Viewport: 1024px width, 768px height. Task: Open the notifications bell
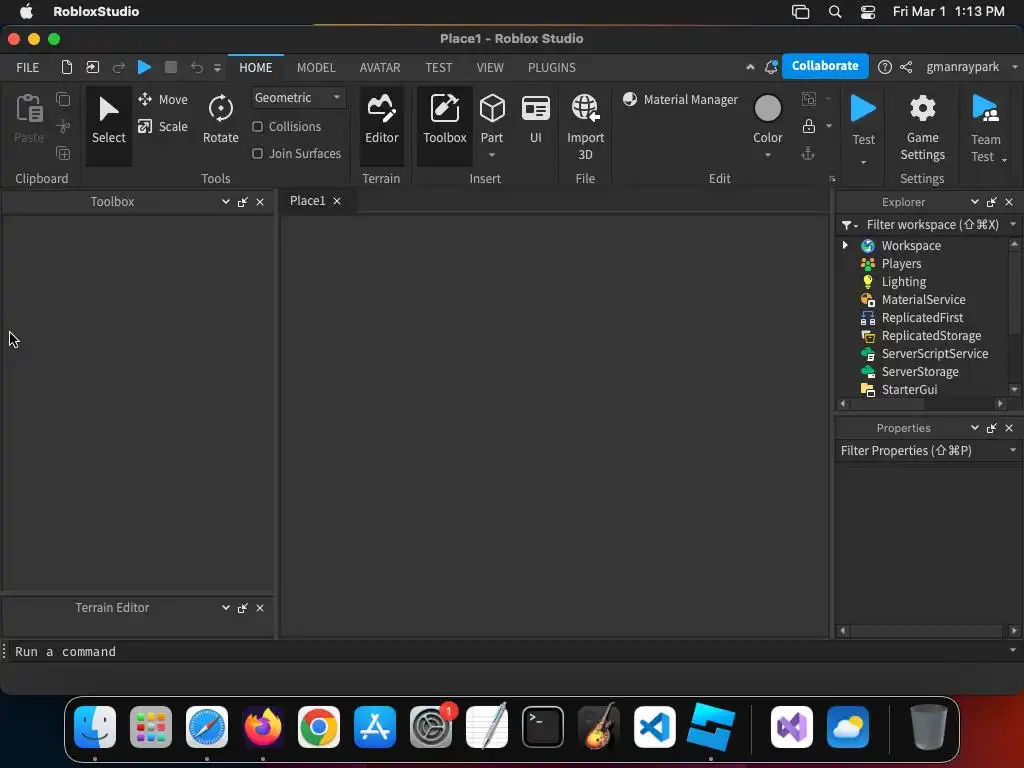click(771, 67)
